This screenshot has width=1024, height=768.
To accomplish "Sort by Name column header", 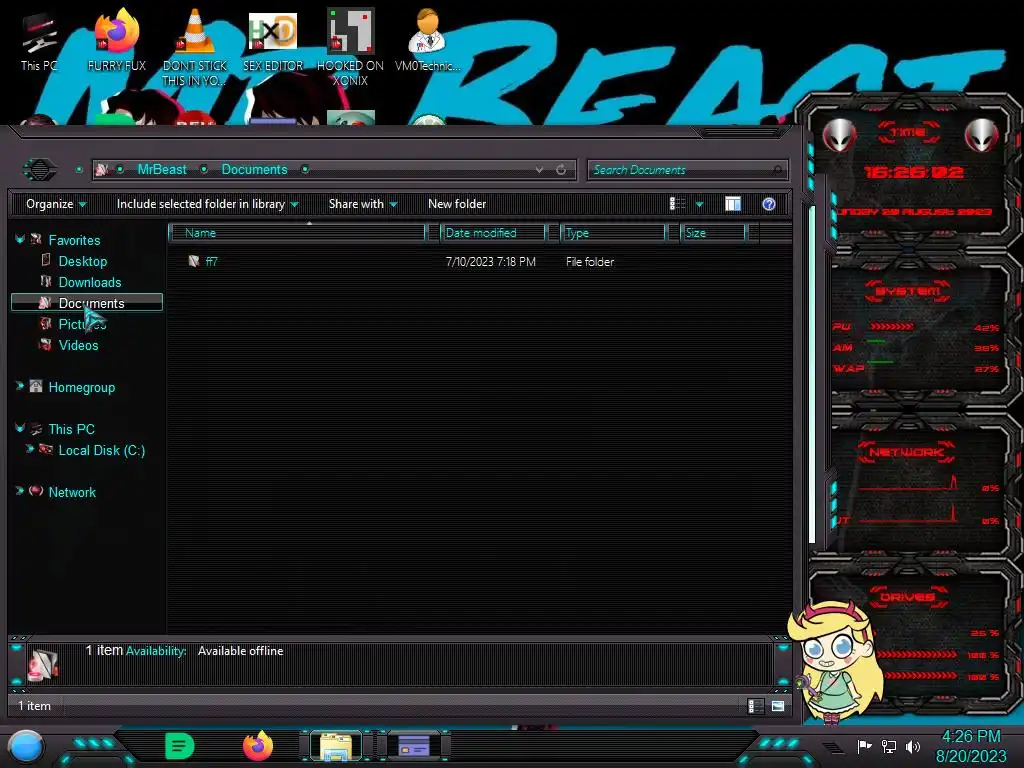I will 297,232.
